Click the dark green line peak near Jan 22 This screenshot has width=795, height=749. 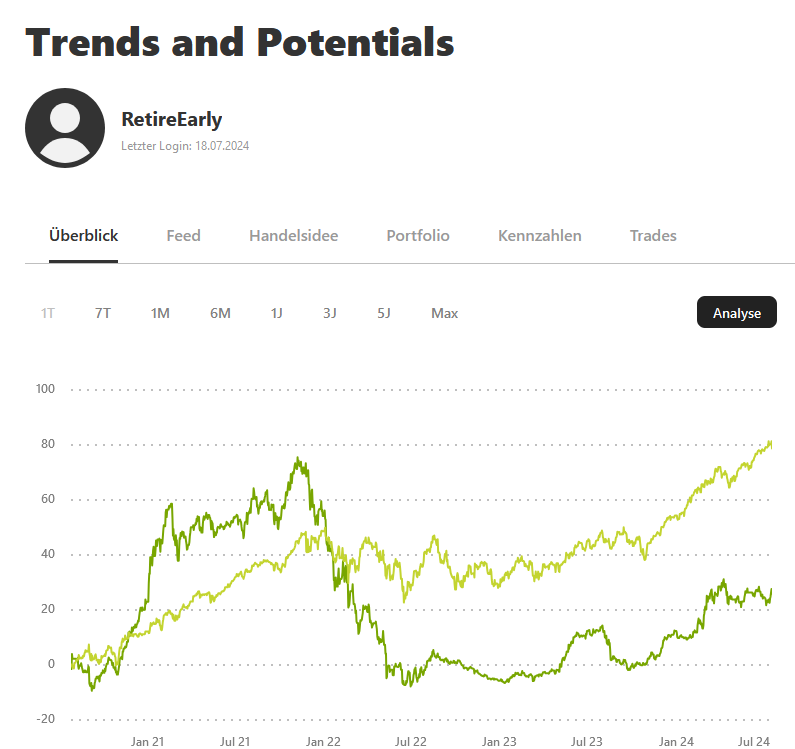click(x=298, y=460)
